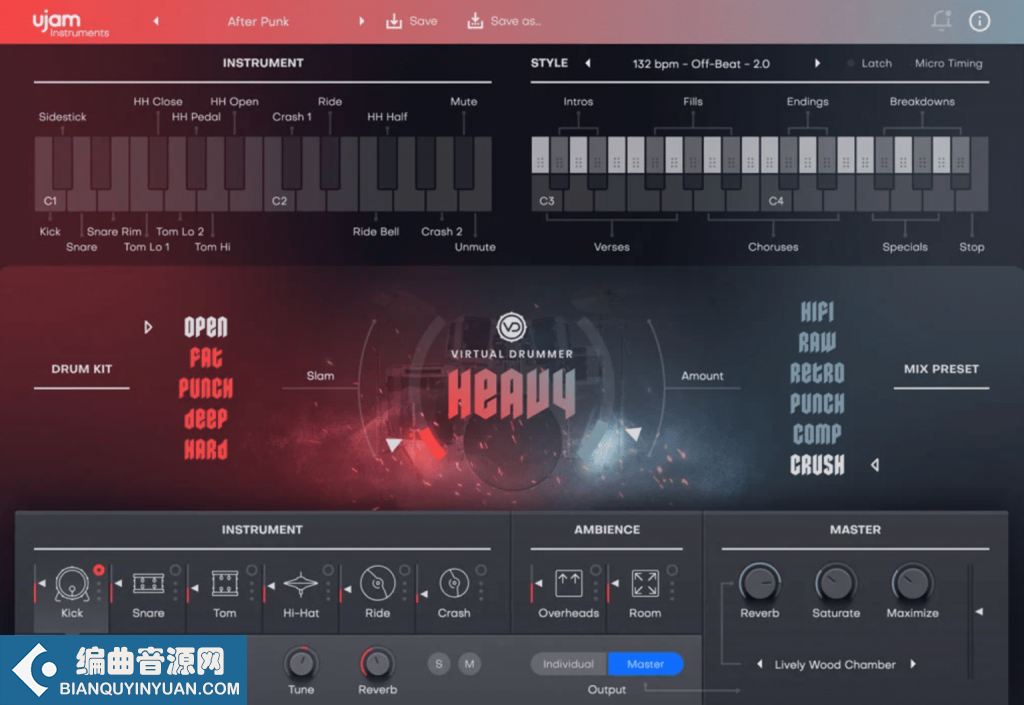Toggle the Tom output indicator dot
The height and width of the screenshot is (705, 1024).
tap(251, 570)
